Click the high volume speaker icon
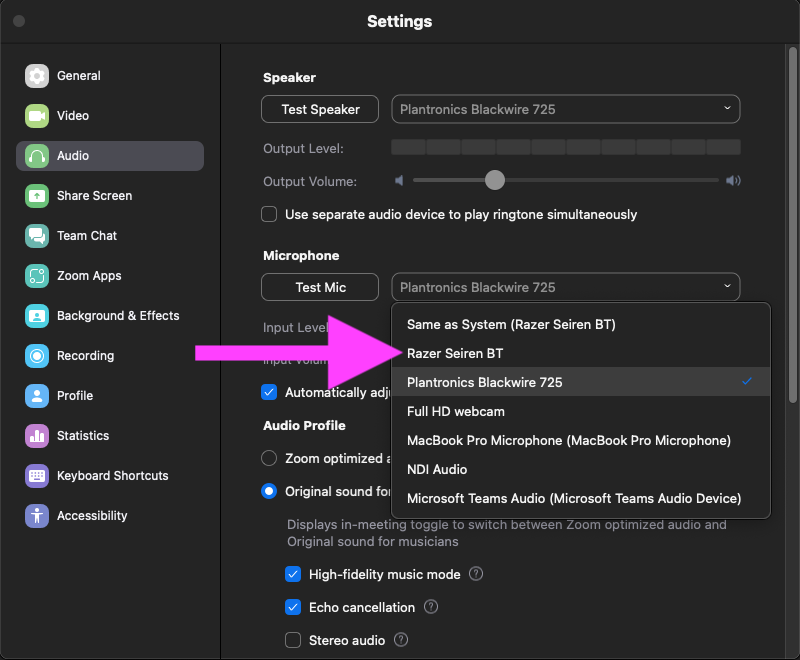This screenshot has height=660, width=800. click(733, 181)
